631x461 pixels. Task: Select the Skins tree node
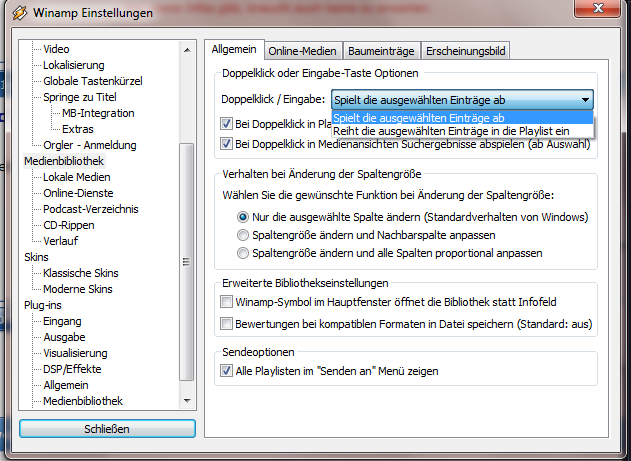point(36,257)
